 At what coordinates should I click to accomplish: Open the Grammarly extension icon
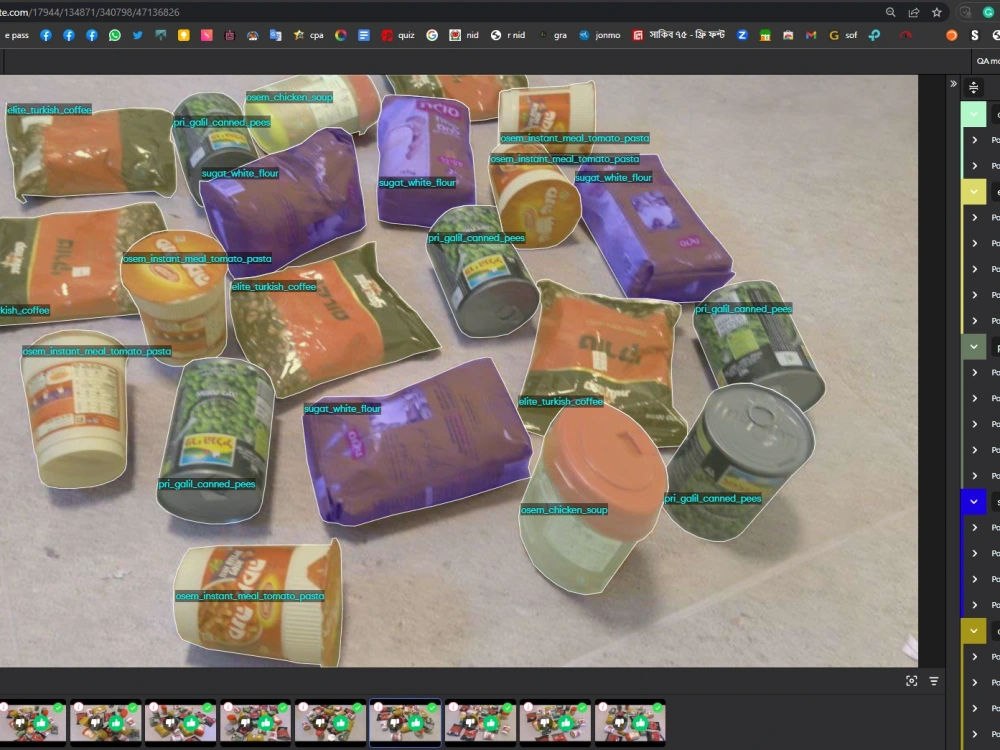988,12
